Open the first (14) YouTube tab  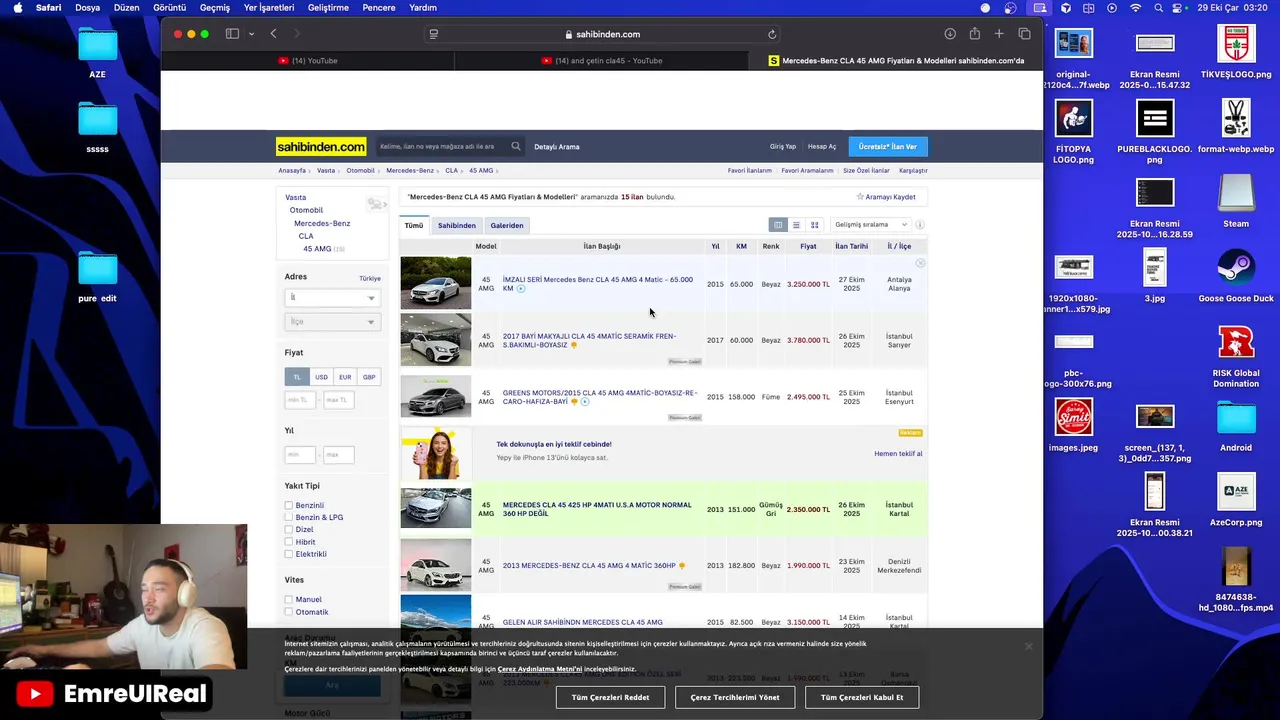coord(307,61)
